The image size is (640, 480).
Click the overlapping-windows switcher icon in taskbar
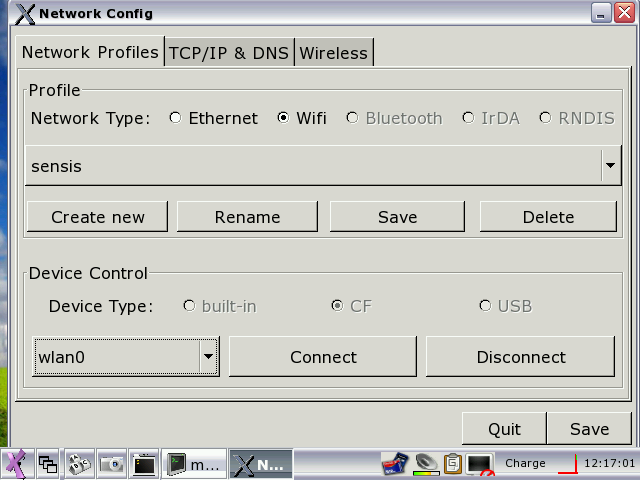point(47,463)
